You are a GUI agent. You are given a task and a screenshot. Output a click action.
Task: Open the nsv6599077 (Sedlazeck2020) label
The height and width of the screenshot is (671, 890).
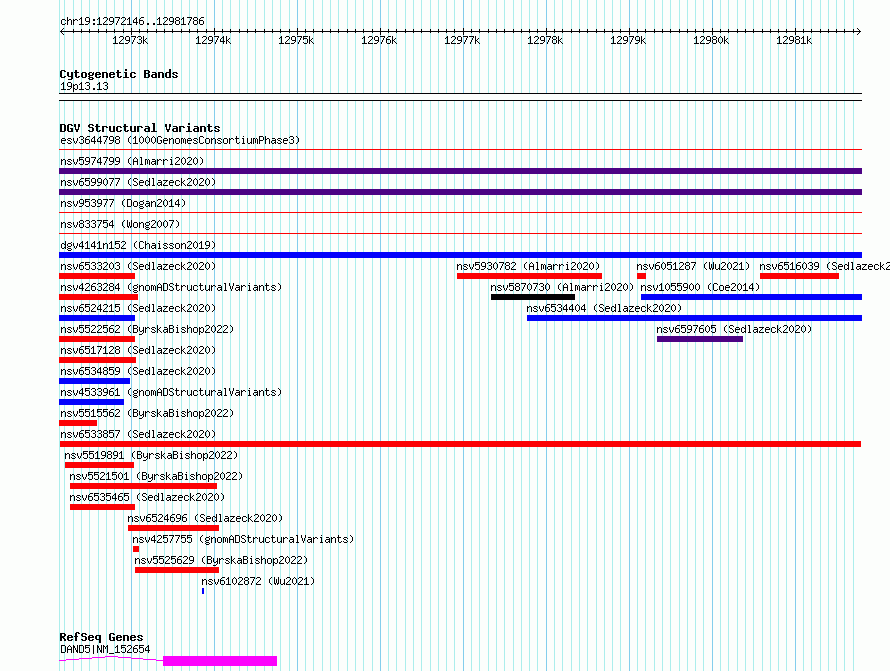(138, 182)
